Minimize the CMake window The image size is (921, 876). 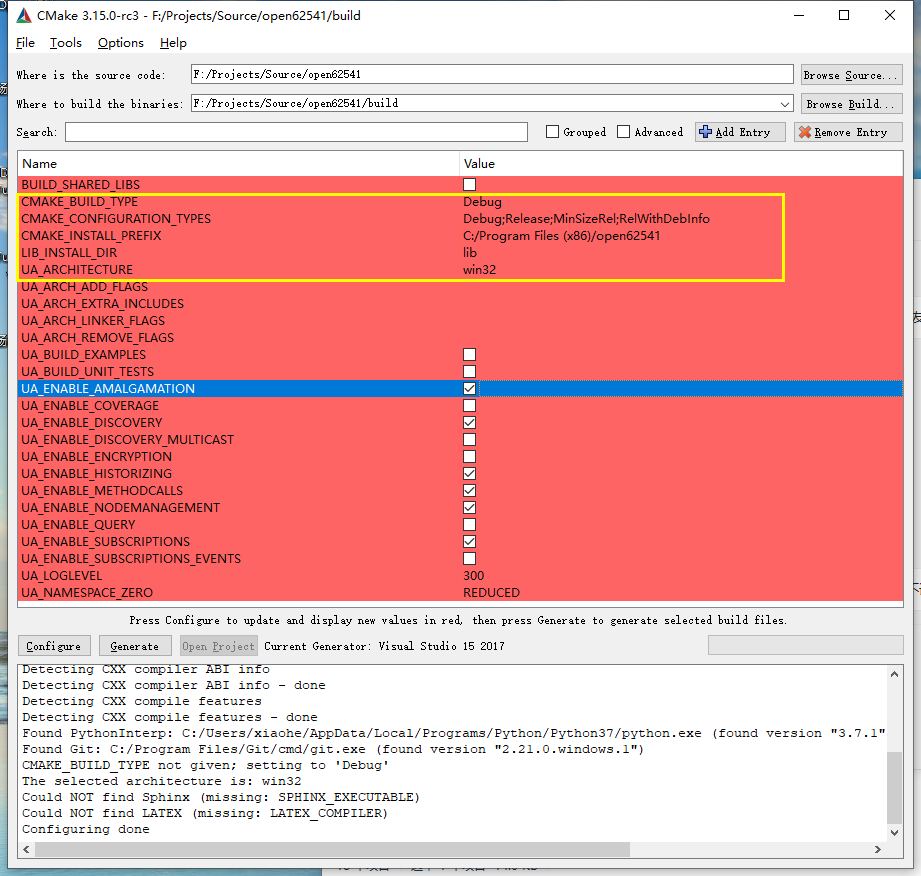click(799, 15)
